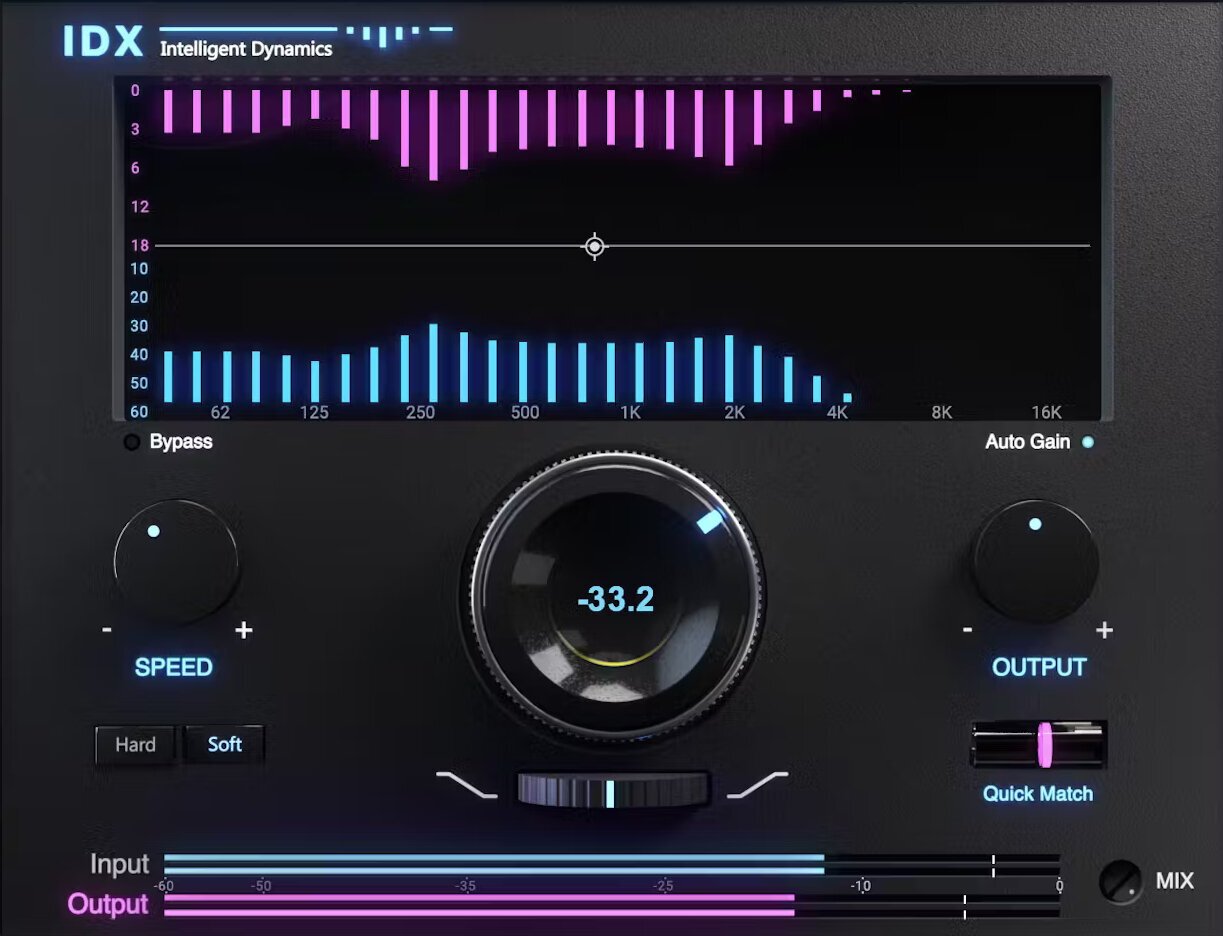Viewport: 1223px width, 936px height.
Task: Click the OUTPUT plus sign
Action: click(1104, 630)
